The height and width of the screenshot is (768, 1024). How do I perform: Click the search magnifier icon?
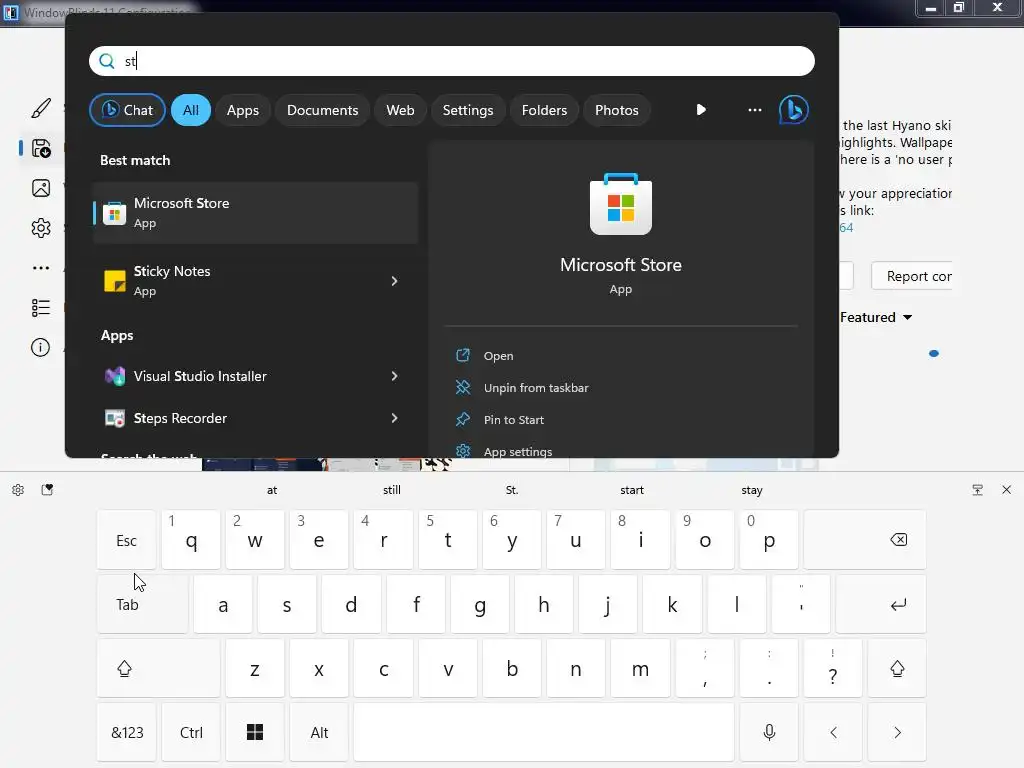106,61
